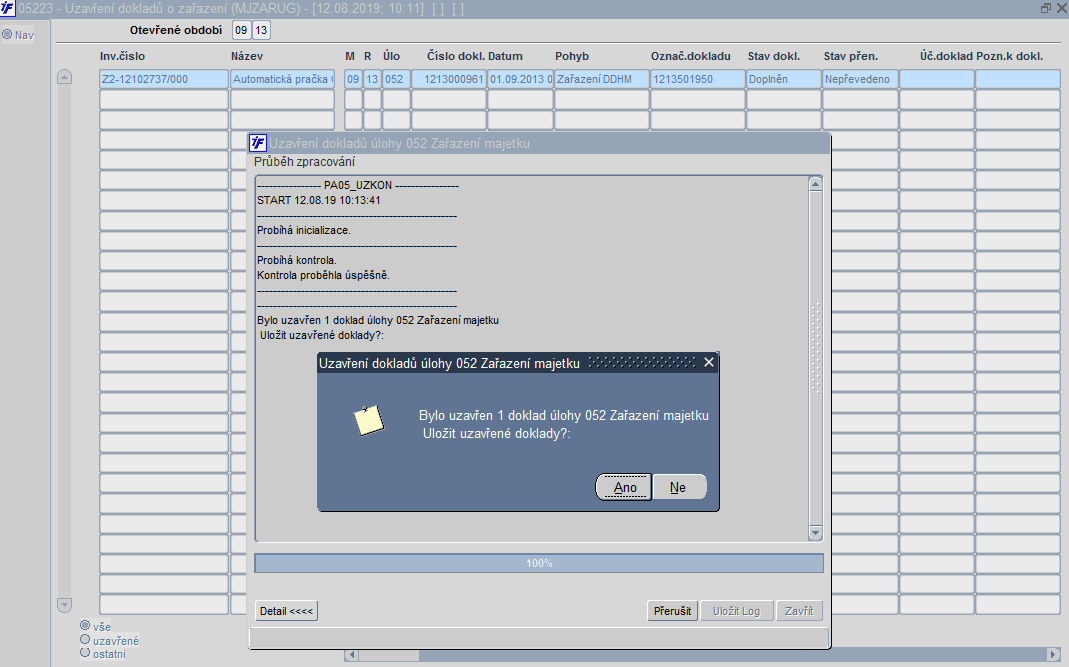Click the down arrow of record list scrollbar
The height and width of the screenshot is (667, 1069).
(x=64, y=604)
